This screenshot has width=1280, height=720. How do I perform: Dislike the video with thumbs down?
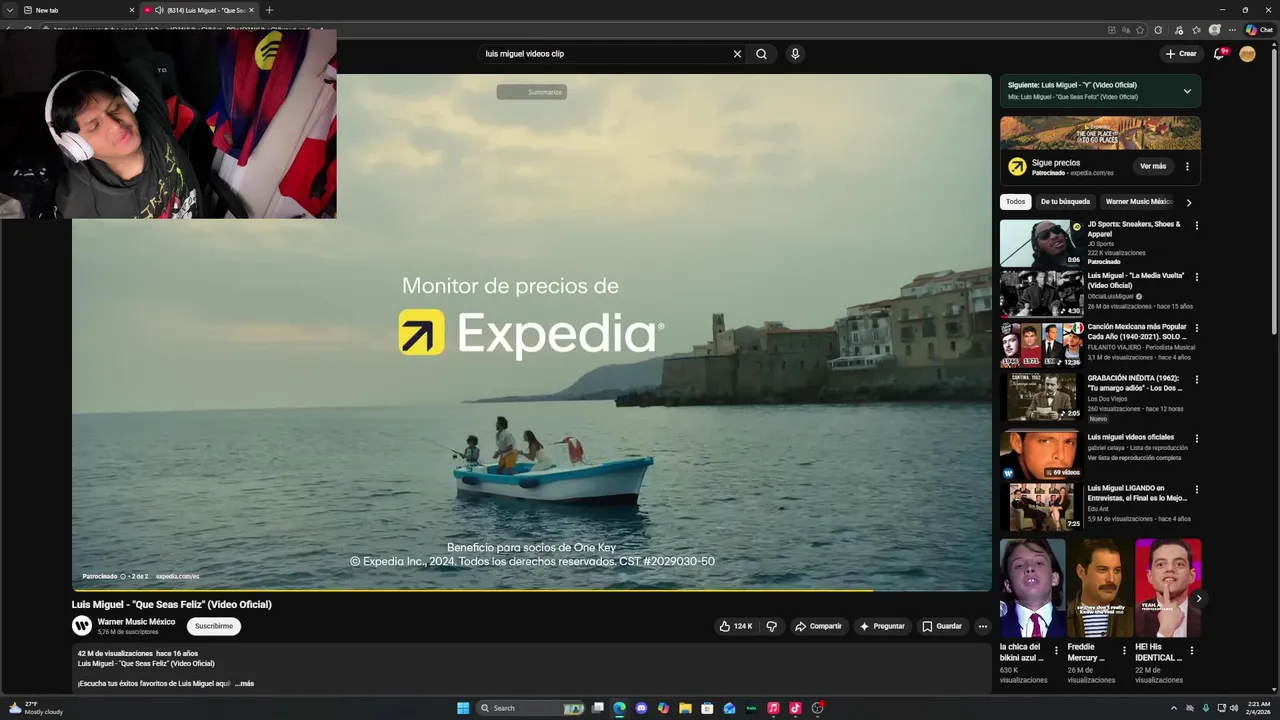click(771, 626)
